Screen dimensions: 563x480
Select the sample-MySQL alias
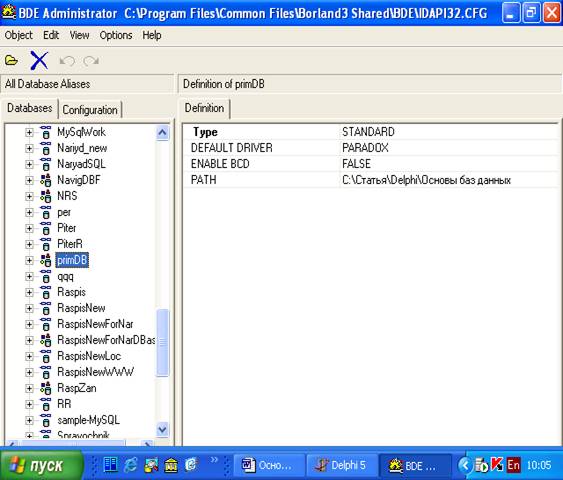coord(88,420)
